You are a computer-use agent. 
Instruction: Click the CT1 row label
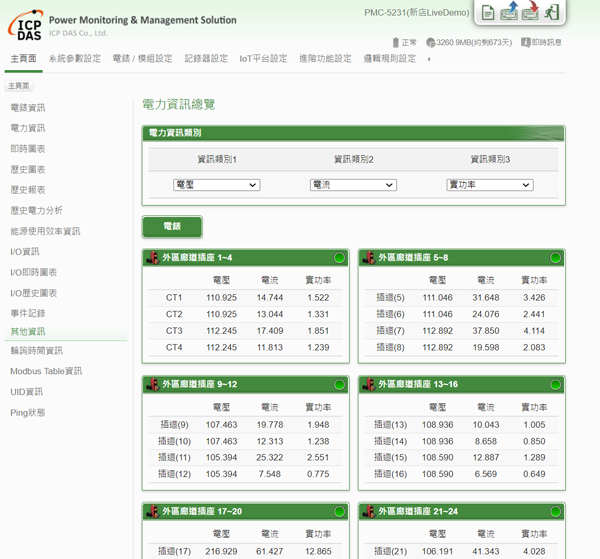tap(174, 298)
